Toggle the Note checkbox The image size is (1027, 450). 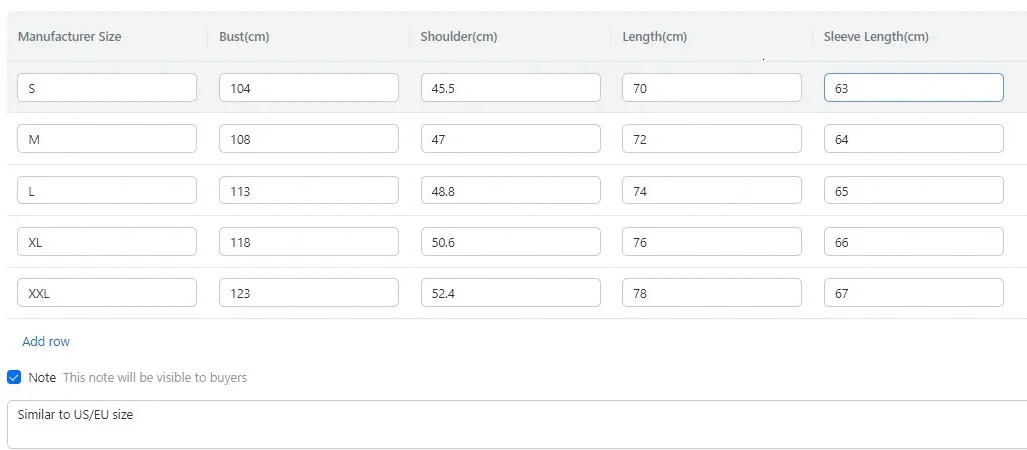click(14, 377)
